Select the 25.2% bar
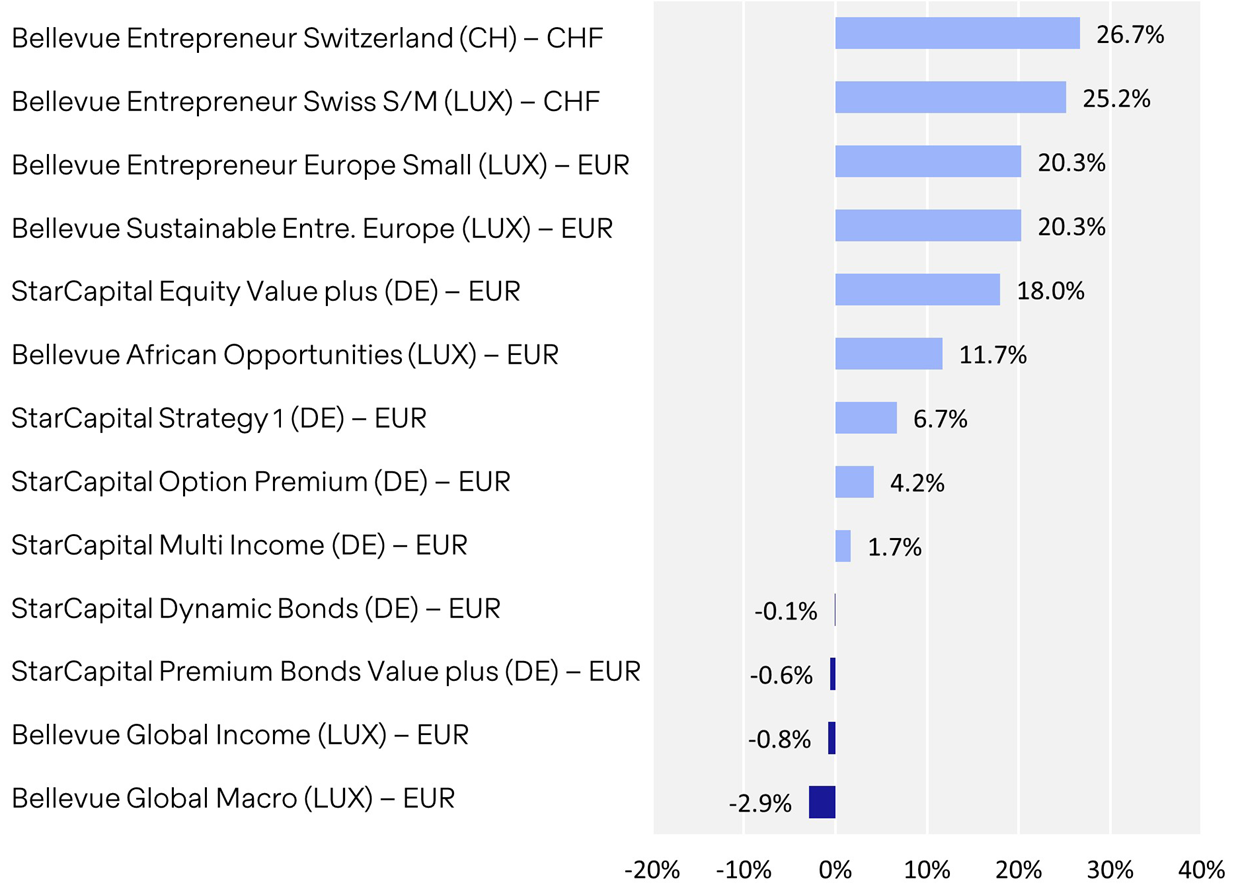The height and width of the screenshot is (895, 1240). [950, 98]
